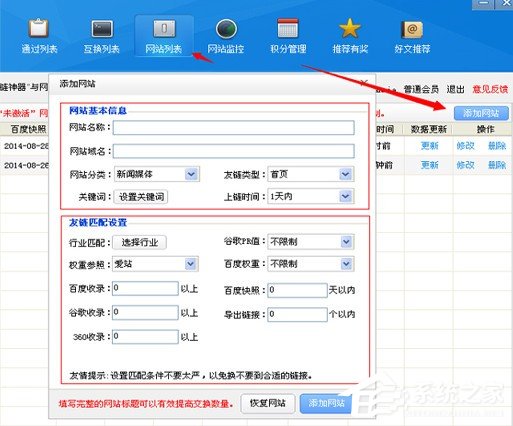
Task: Click the 网站名称 input field
Action: click(x=234, y=128)
